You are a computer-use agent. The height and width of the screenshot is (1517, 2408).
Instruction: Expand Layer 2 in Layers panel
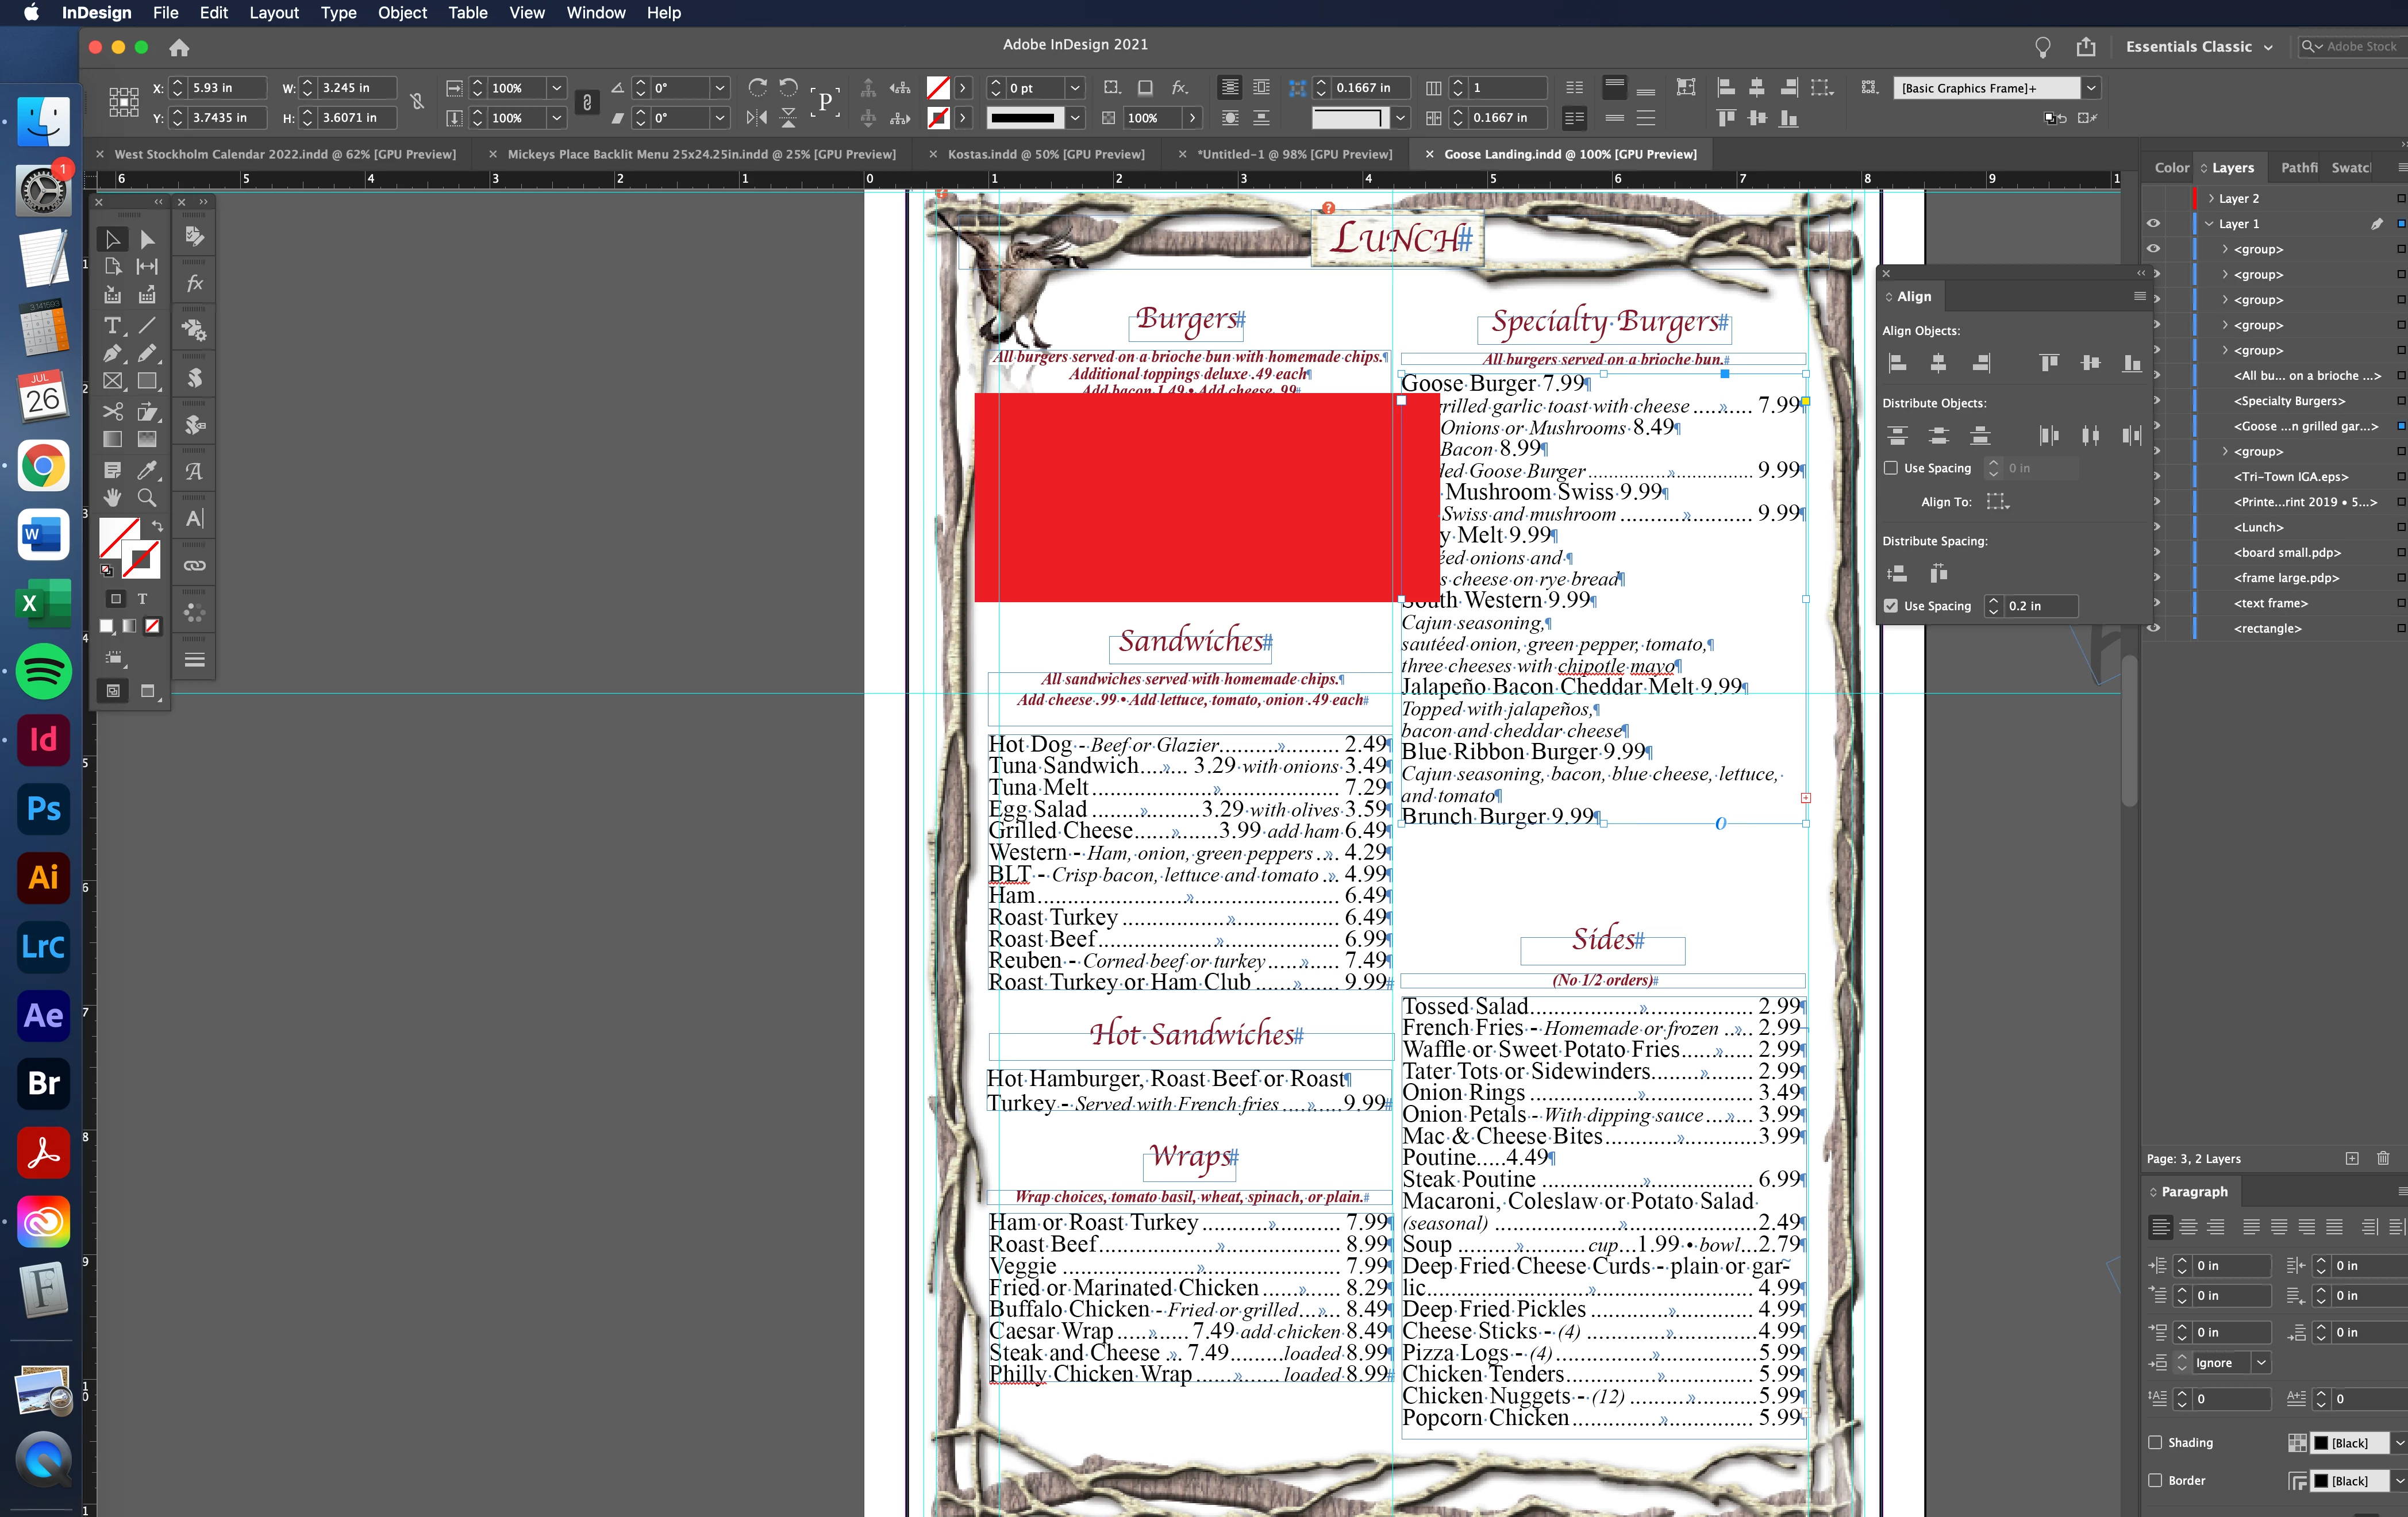(2210, 199)
